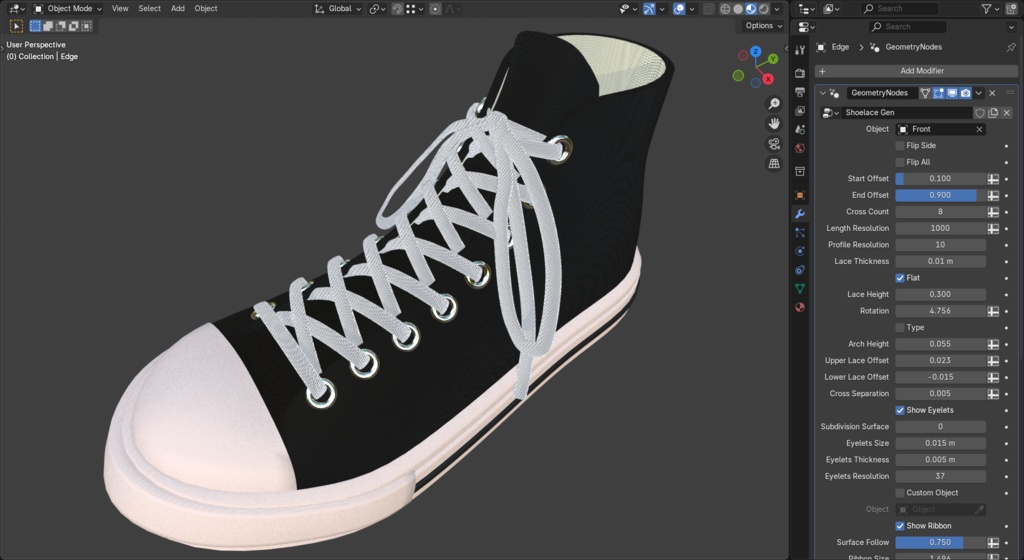This screenshot has width=1024, height=560.
Task: Open the Object Mode dropdown
Action: click(68, 8)
